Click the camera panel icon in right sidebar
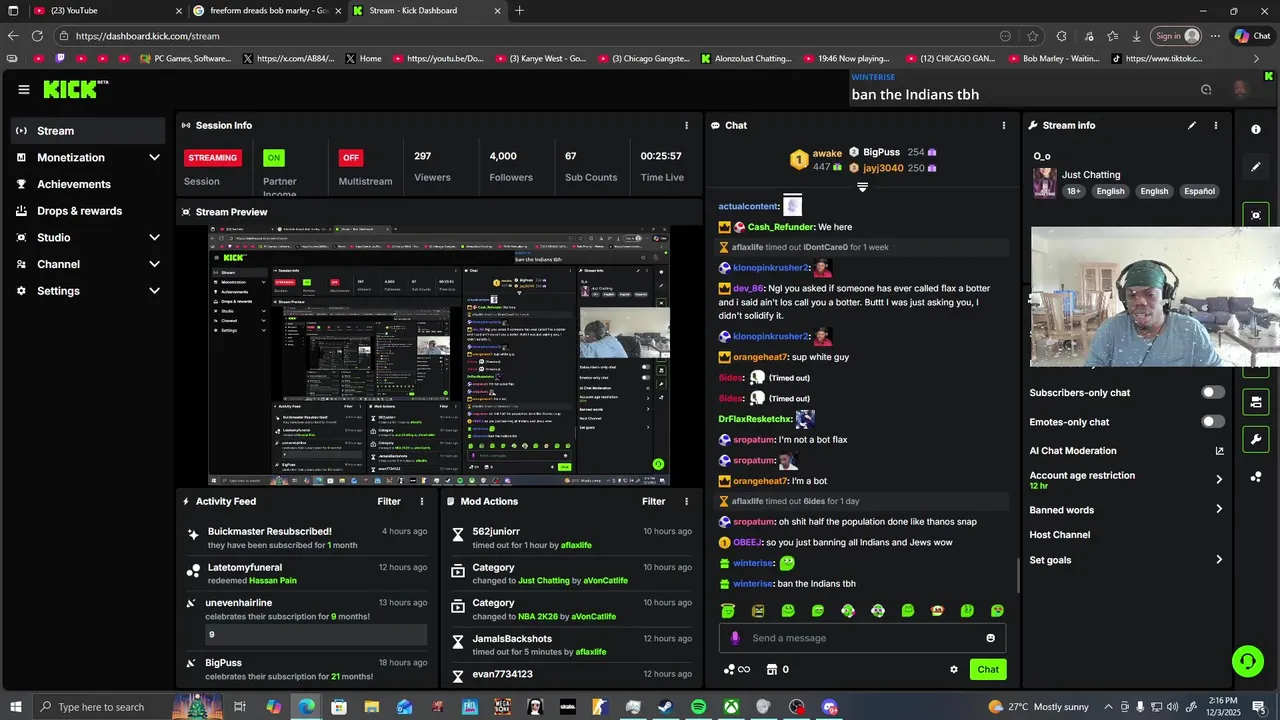 coord(1256,402)
